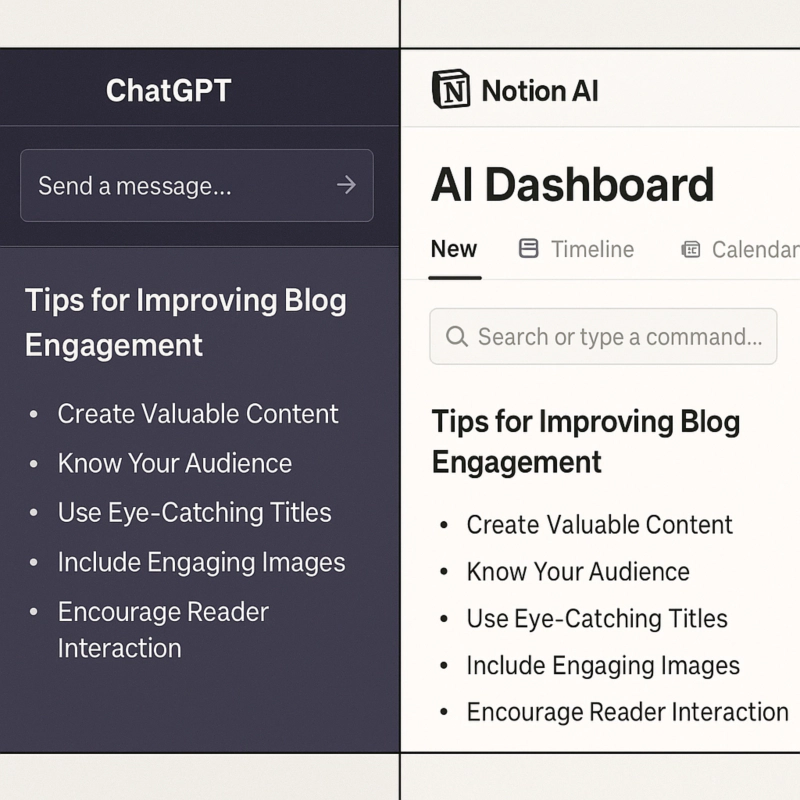The height and width of the screenshot is (800, 800).
Task: Select 'Use Eye-Catching Titles' in ChatGPT panel
Action: (194, 513)
